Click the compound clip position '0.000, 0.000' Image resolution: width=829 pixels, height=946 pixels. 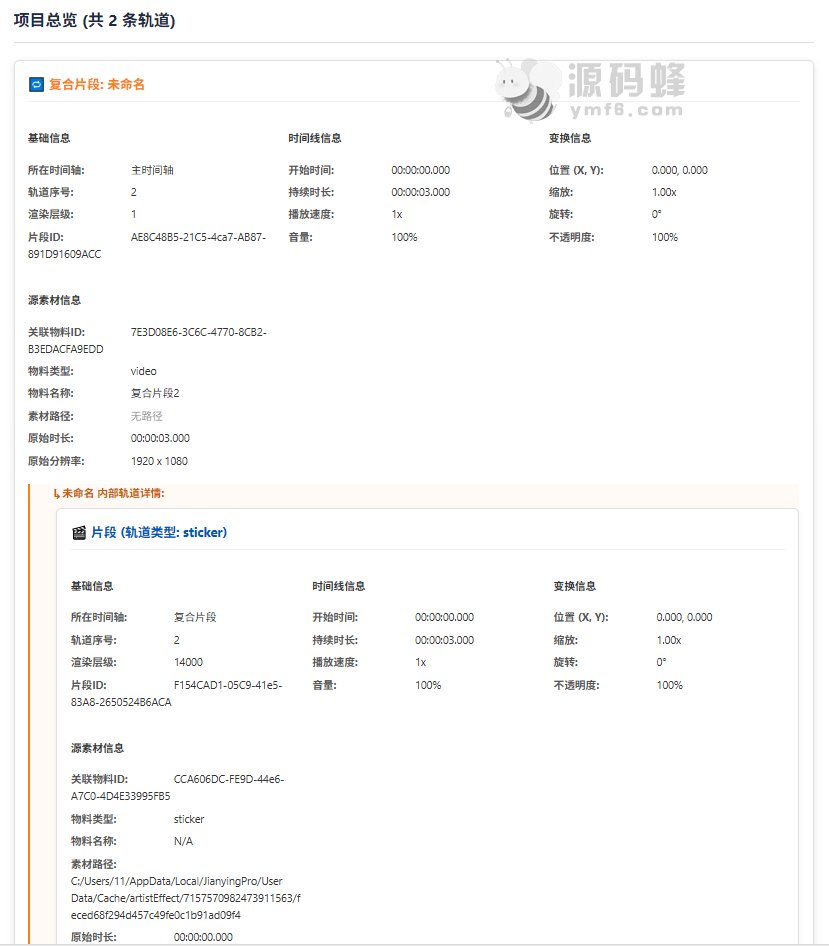point(680,170)
